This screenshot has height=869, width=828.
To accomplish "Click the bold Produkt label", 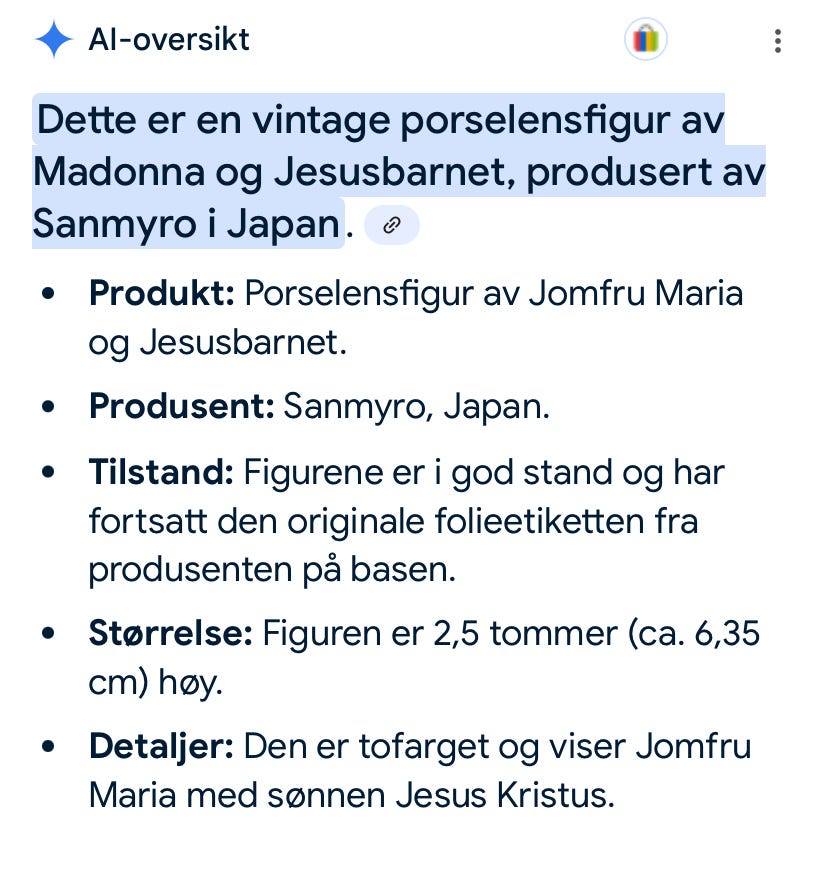I will click(x=162, y=293).
